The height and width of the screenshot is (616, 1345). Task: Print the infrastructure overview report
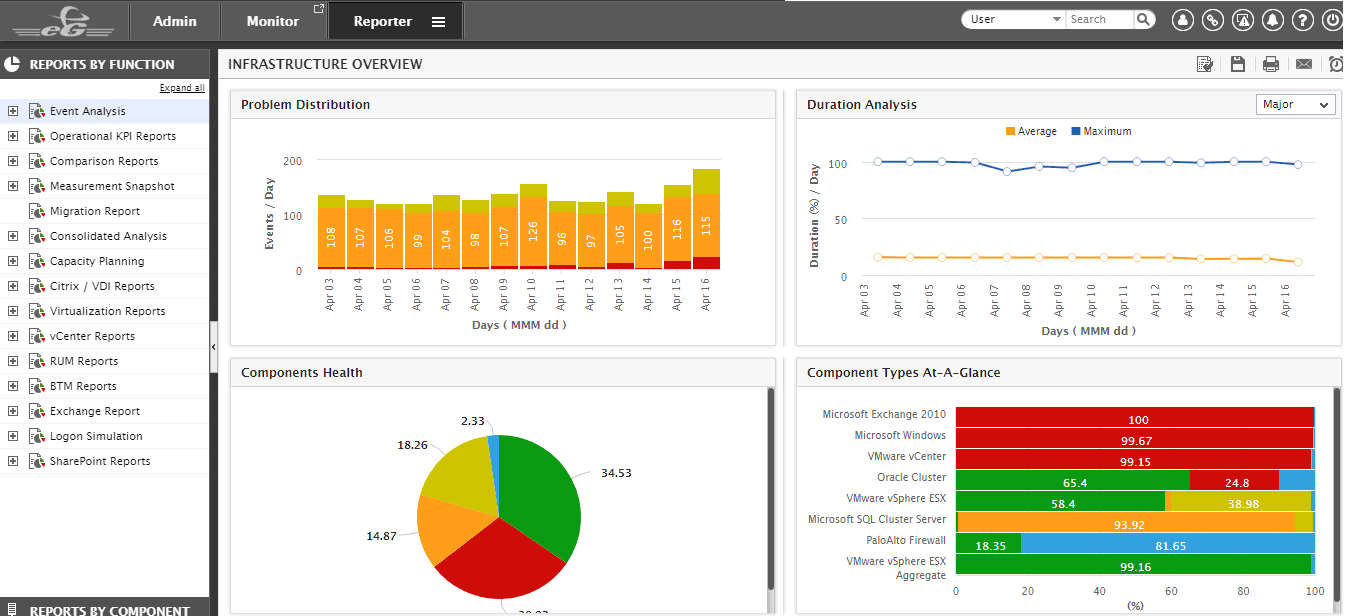click(1271, 64)
